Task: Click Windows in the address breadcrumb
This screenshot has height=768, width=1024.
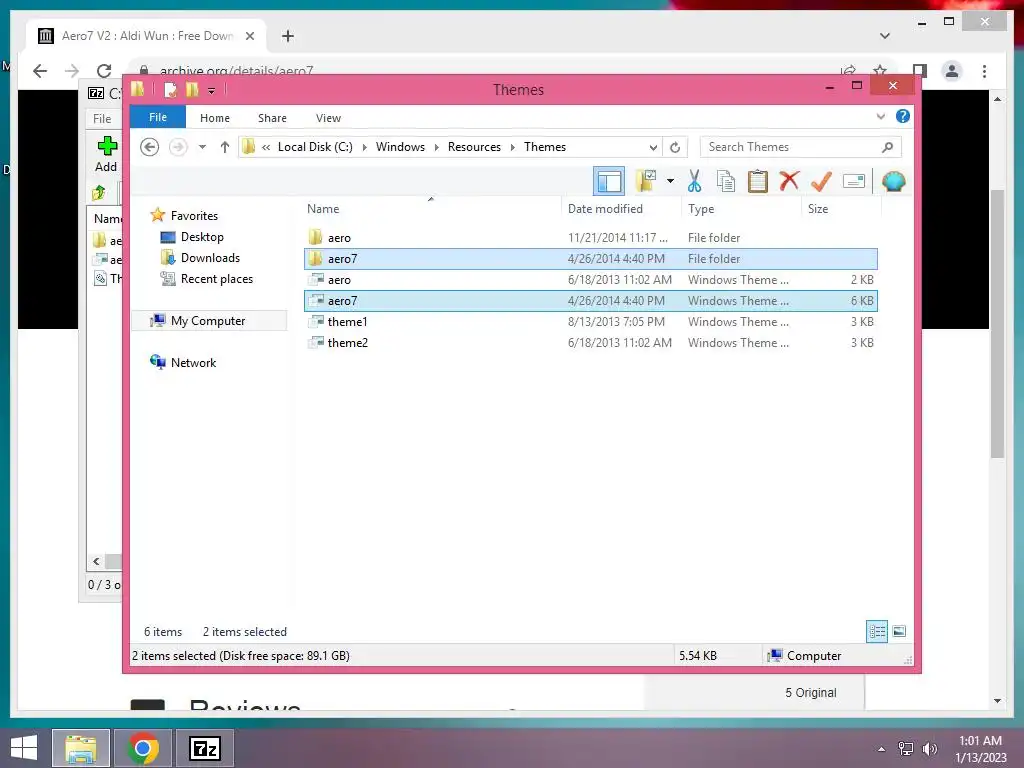Action: (x=400, y=147)
